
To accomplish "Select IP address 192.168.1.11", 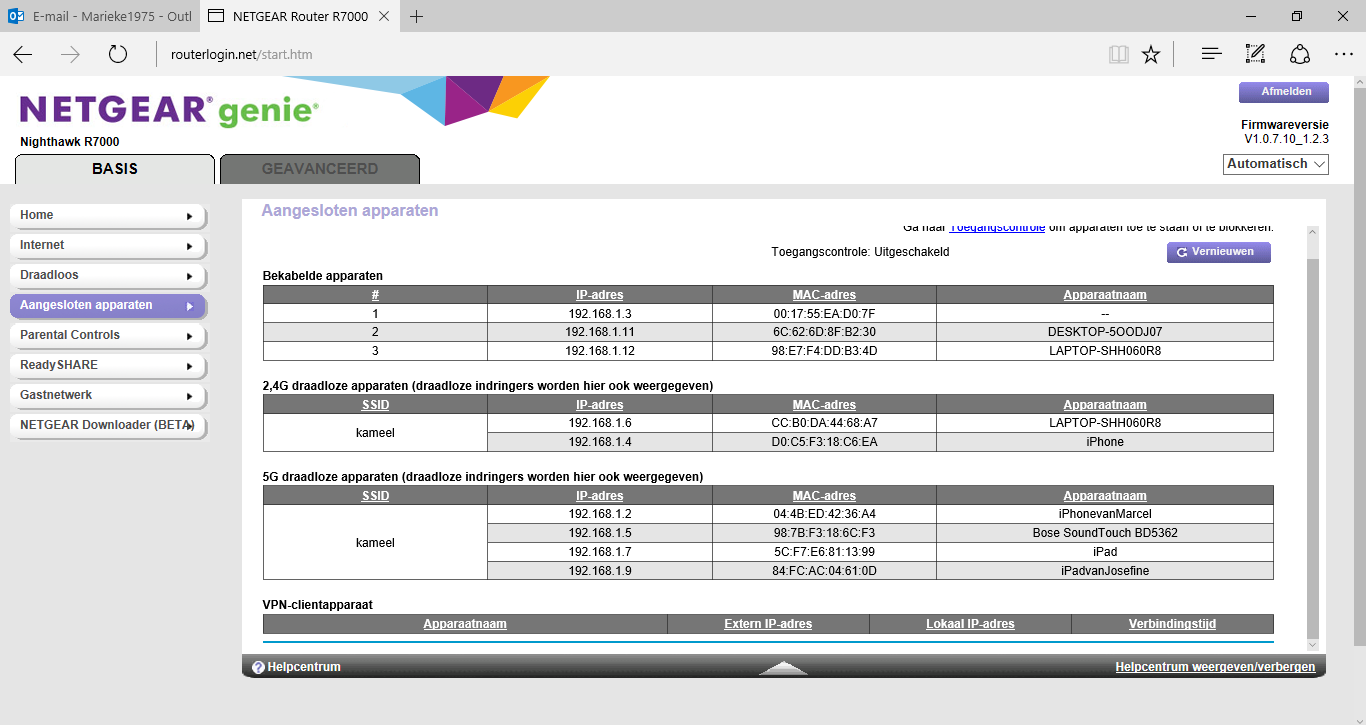I will point(600,332).
